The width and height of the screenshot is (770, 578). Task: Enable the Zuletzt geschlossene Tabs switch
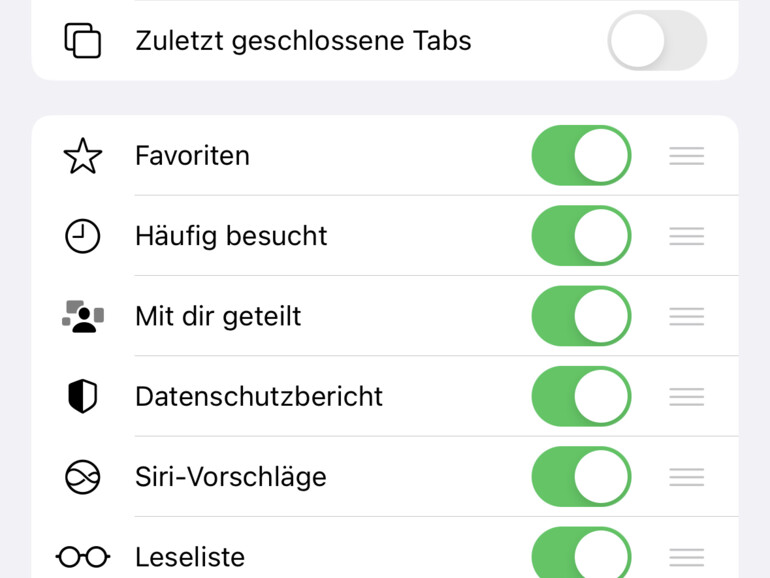(657, 41)
